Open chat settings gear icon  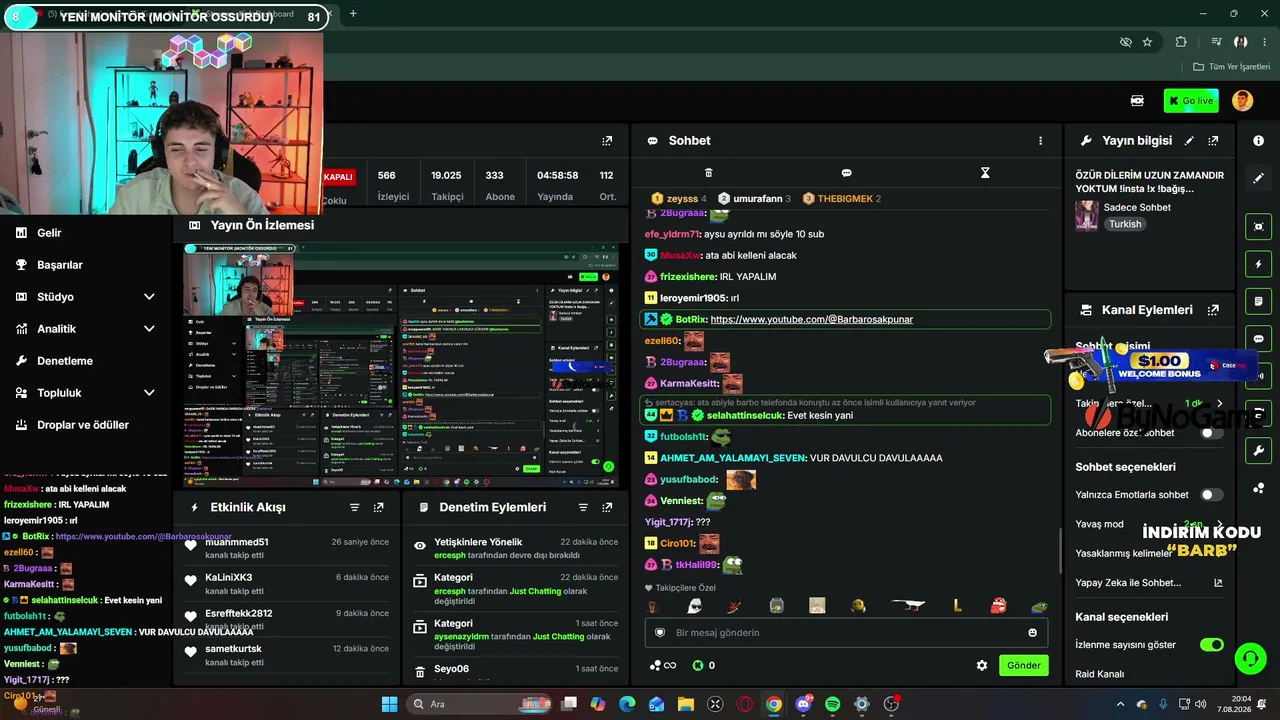pos(982,665)
